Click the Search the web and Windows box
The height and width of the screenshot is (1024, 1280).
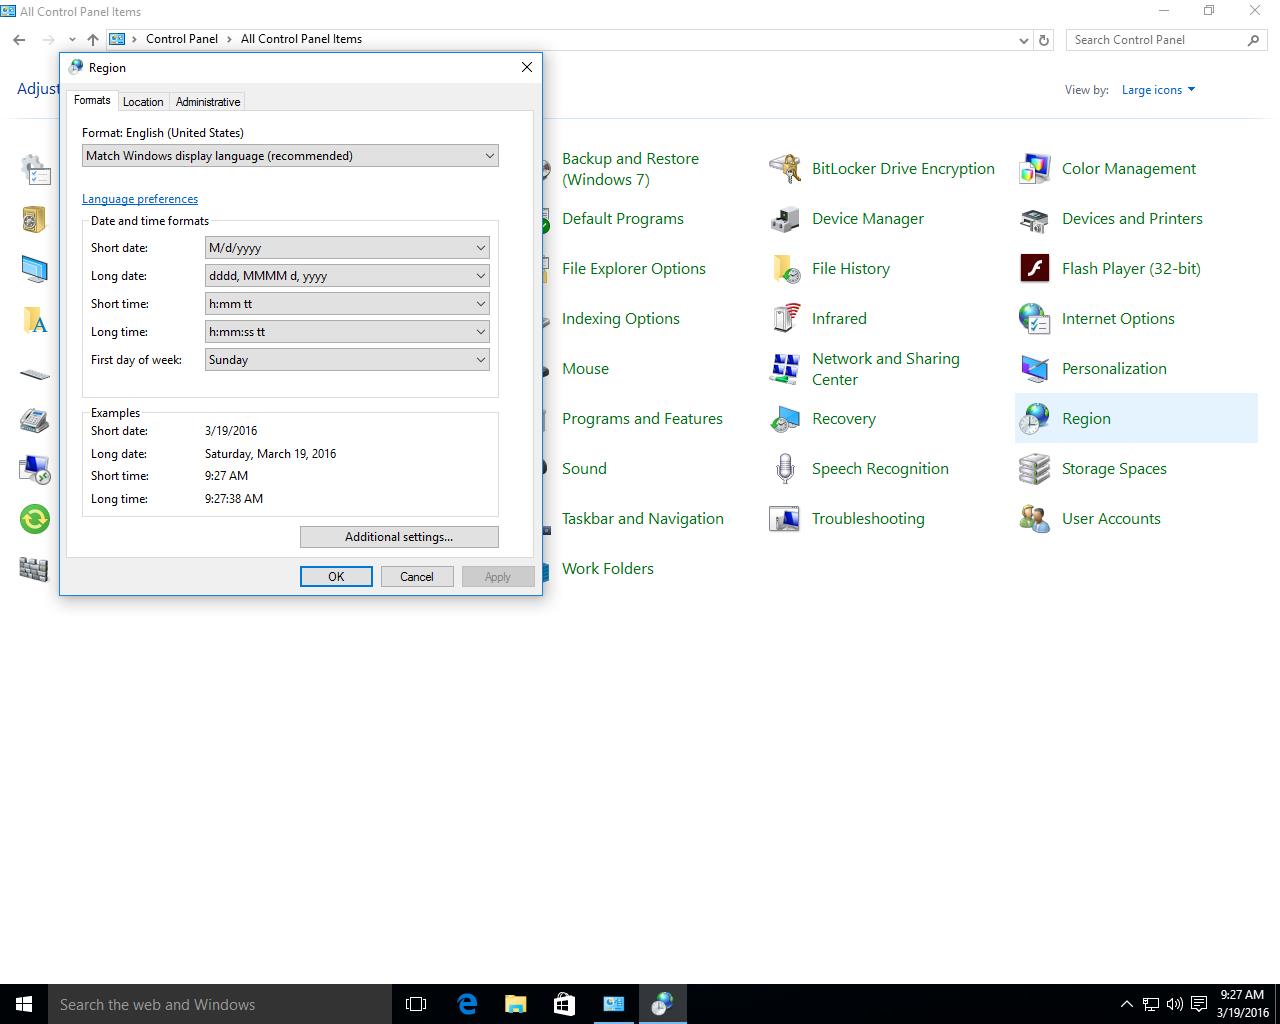pyautogui.click(x=220, y=1004)
